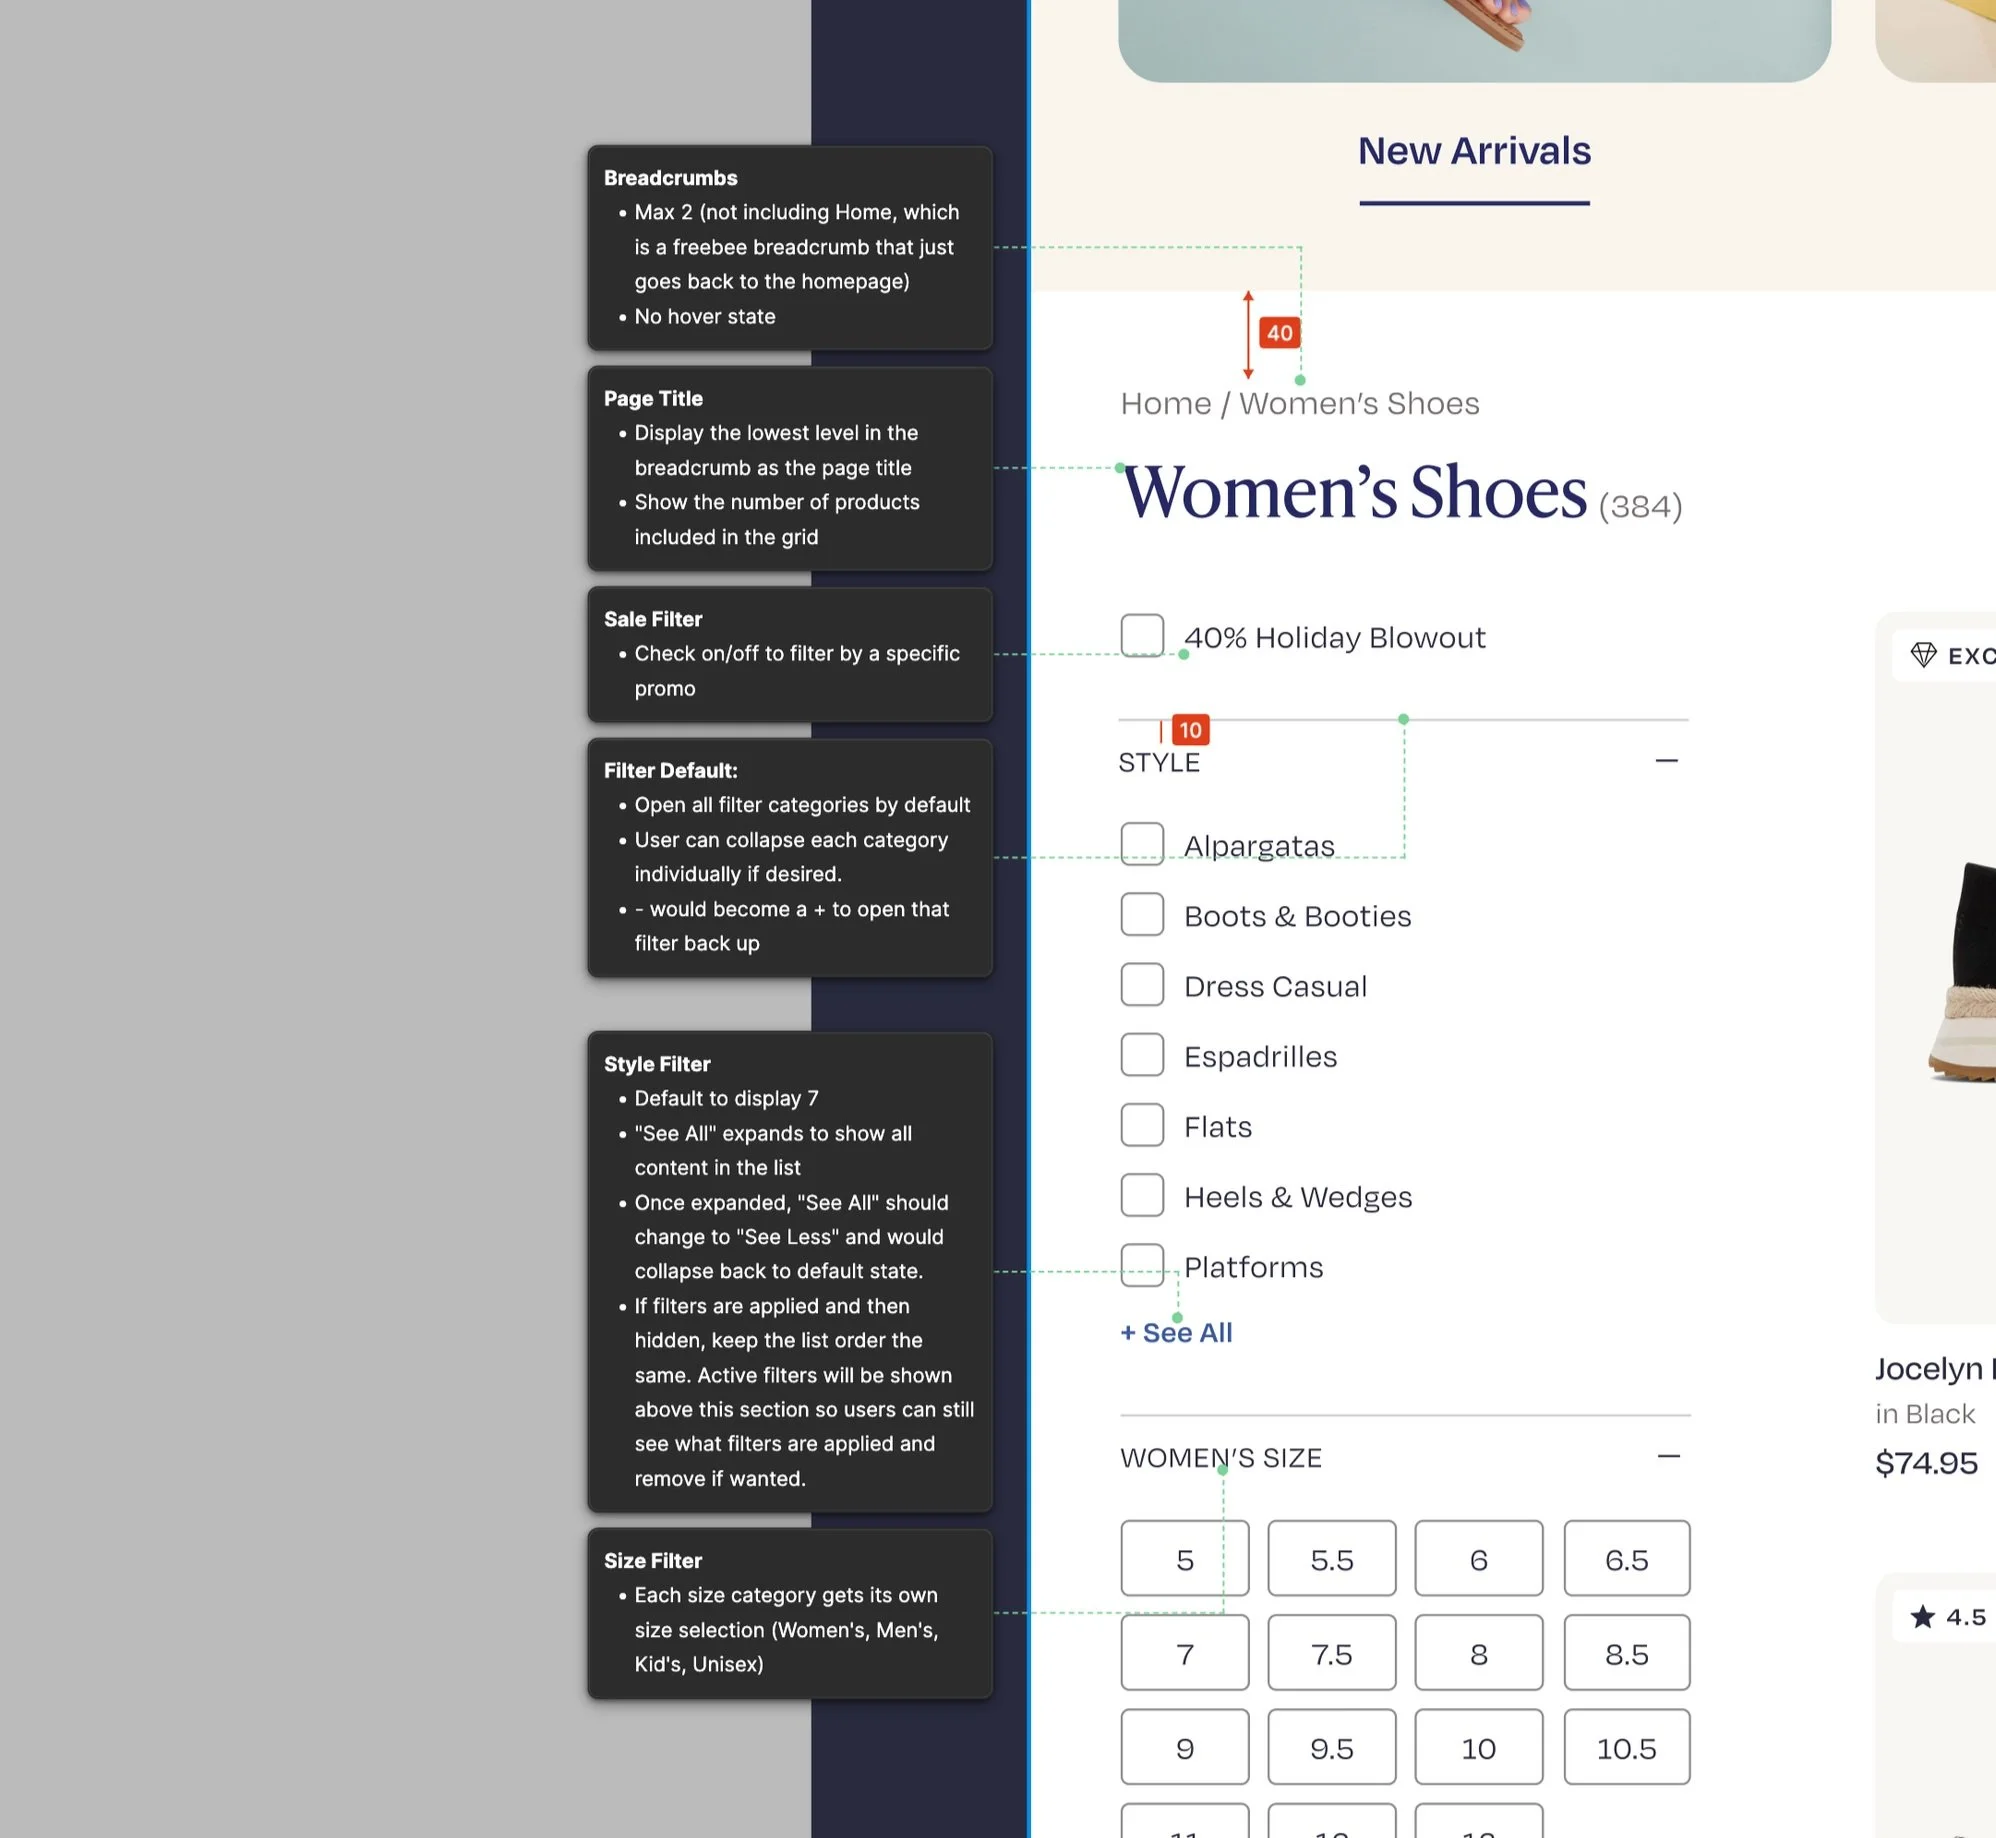The image size is (1996, 1838).
Task: Choose size 8 in size grid
Action: coord(1478,1653)
